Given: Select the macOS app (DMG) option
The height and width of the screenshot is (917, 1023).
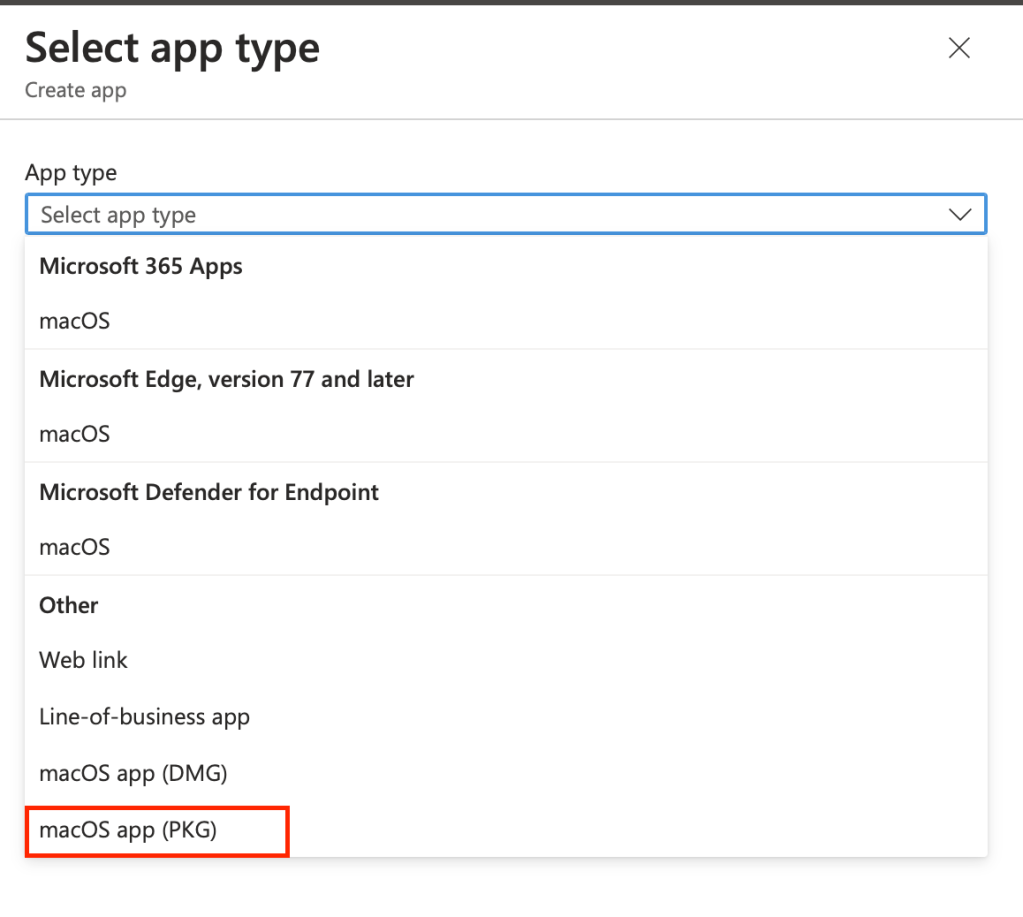Looking at the screenshot, I should (132, 773).
